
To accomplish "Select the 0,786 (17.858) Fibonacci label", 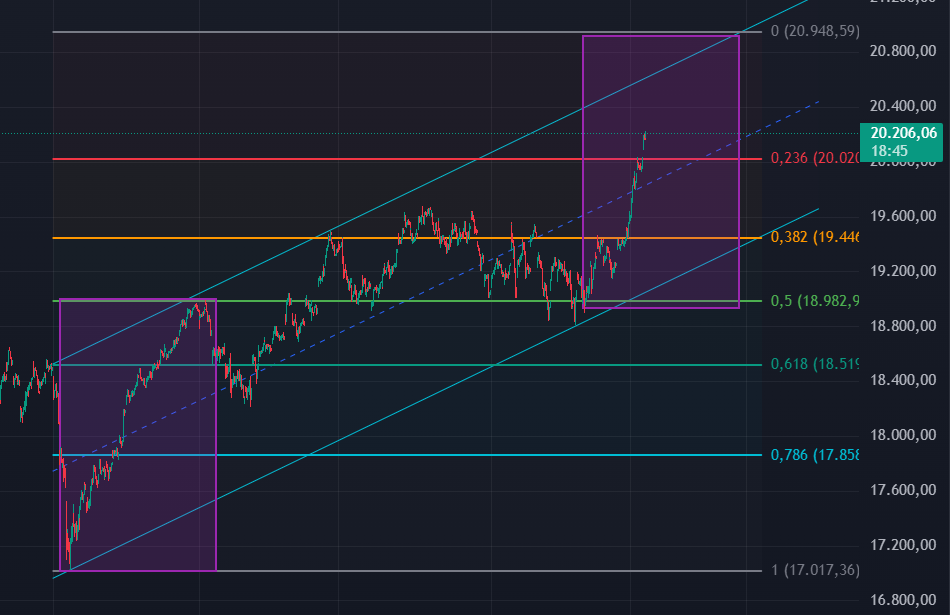I will pyautogui.click(x=812, y=451).
